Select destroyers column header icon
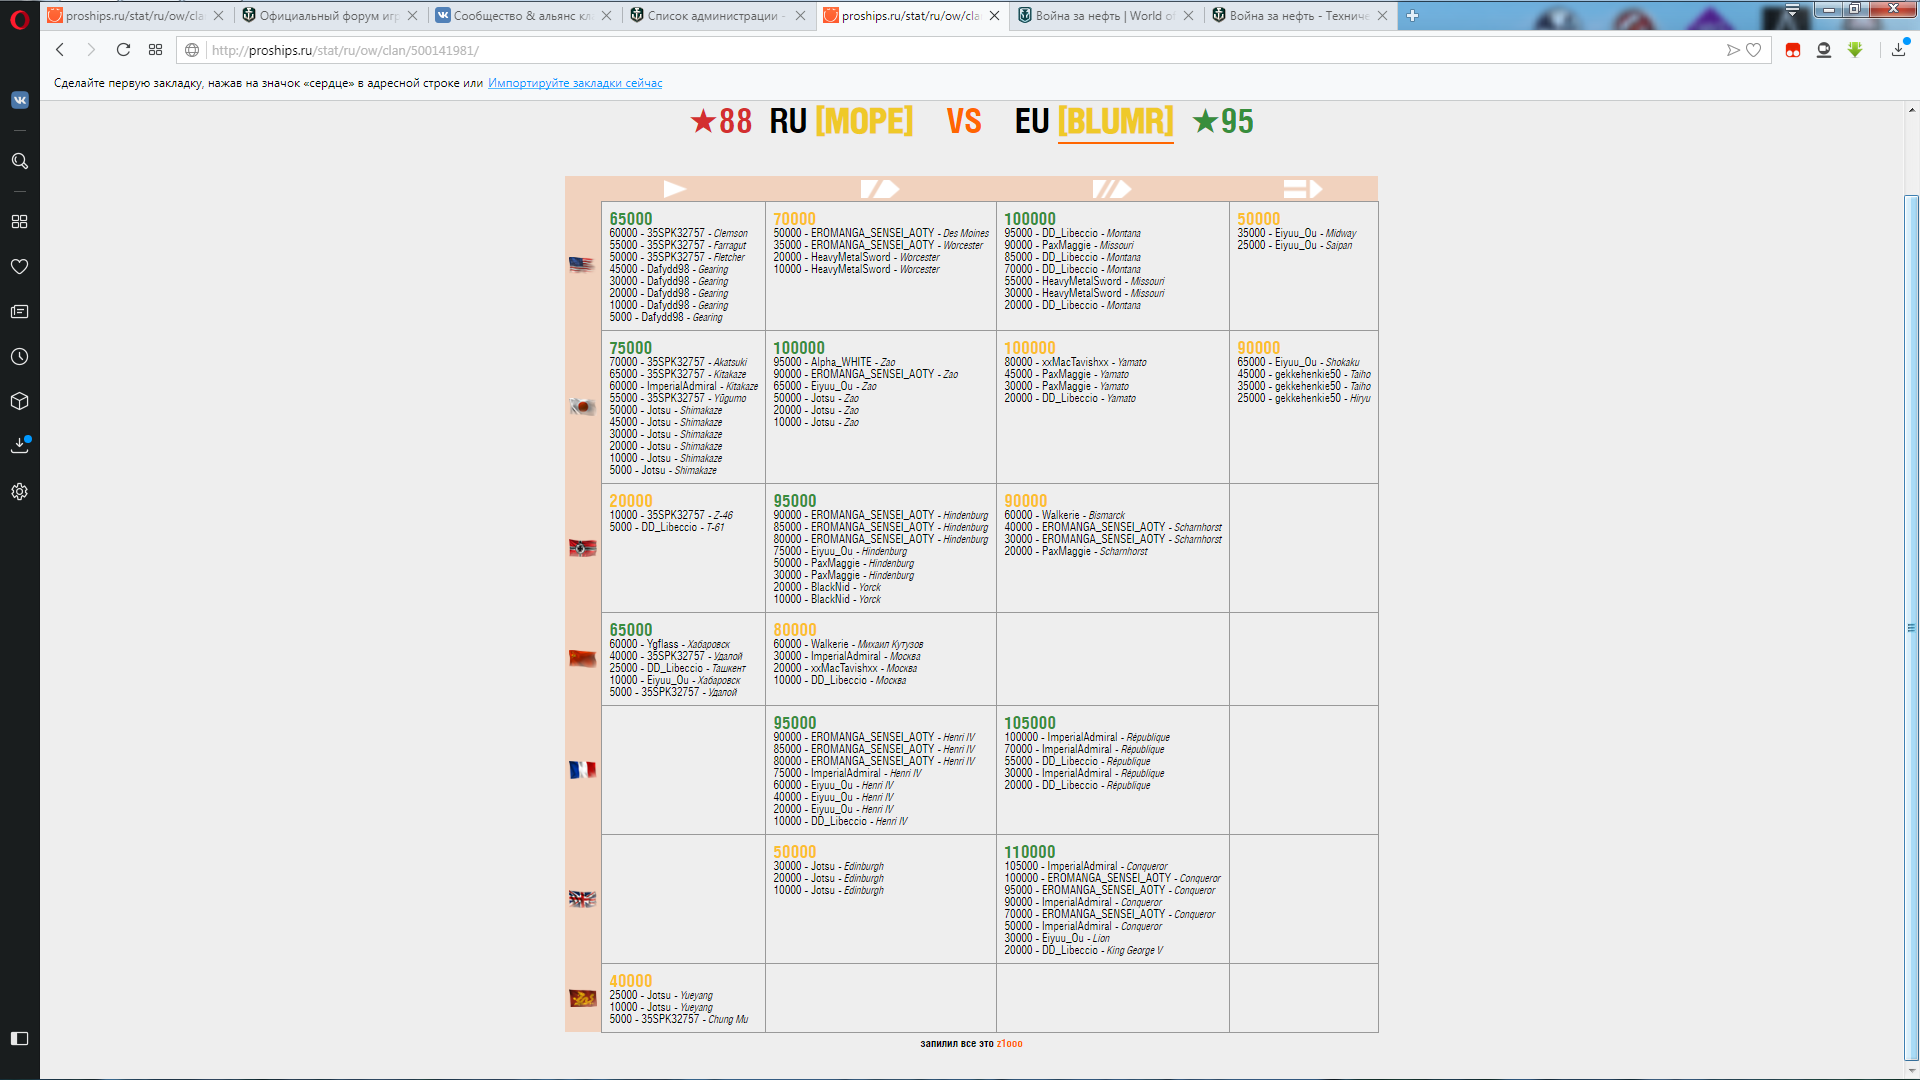The width and height of the screenshot is (1920, 1080). pyautogui.click(x=675, y=189)
